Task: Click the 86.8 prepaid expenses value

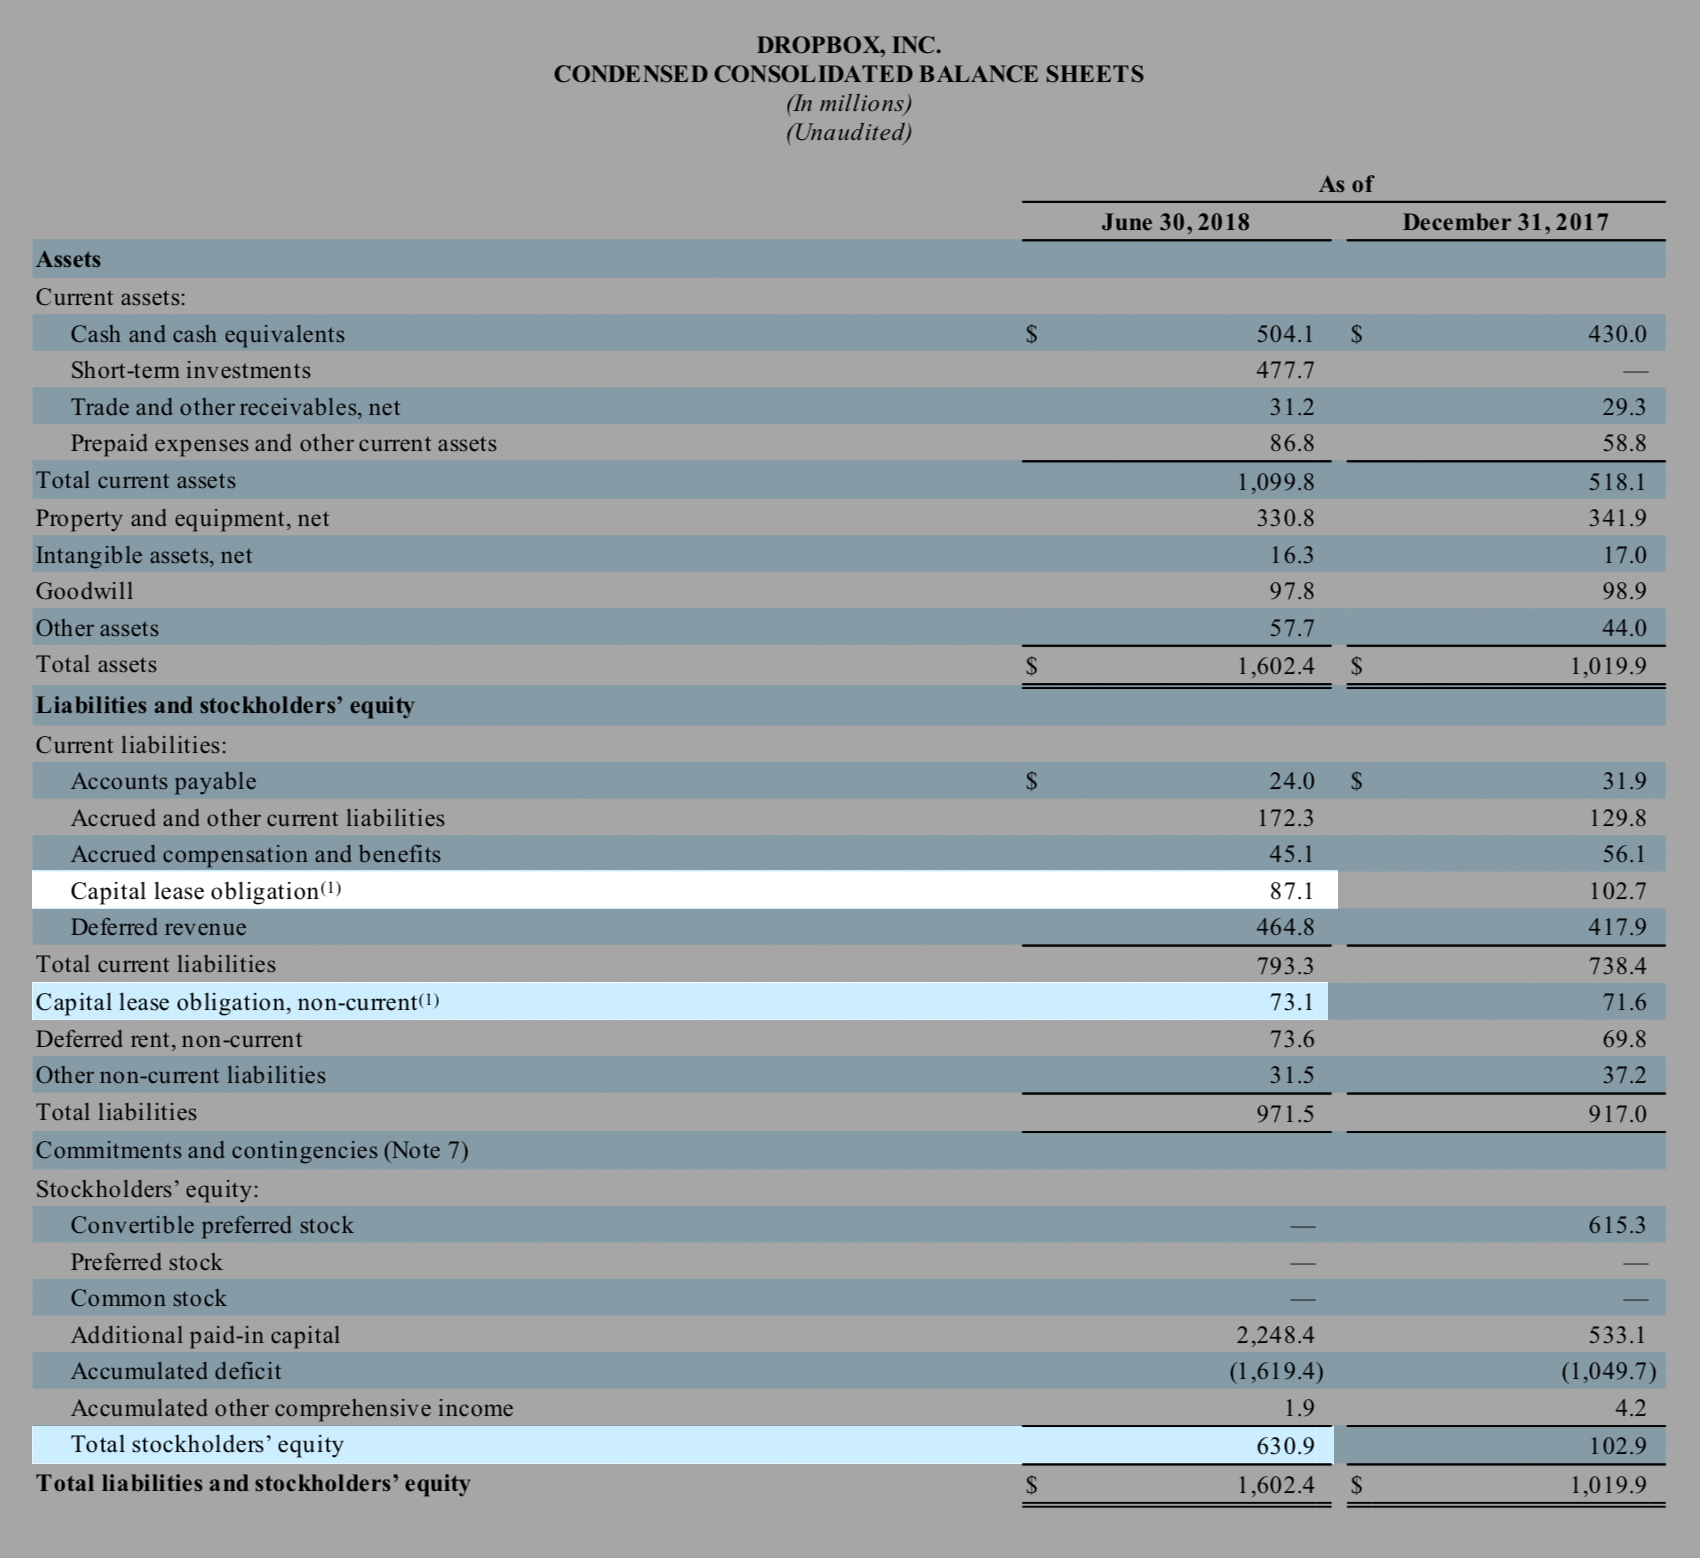Action: [x=1292, y=443]
